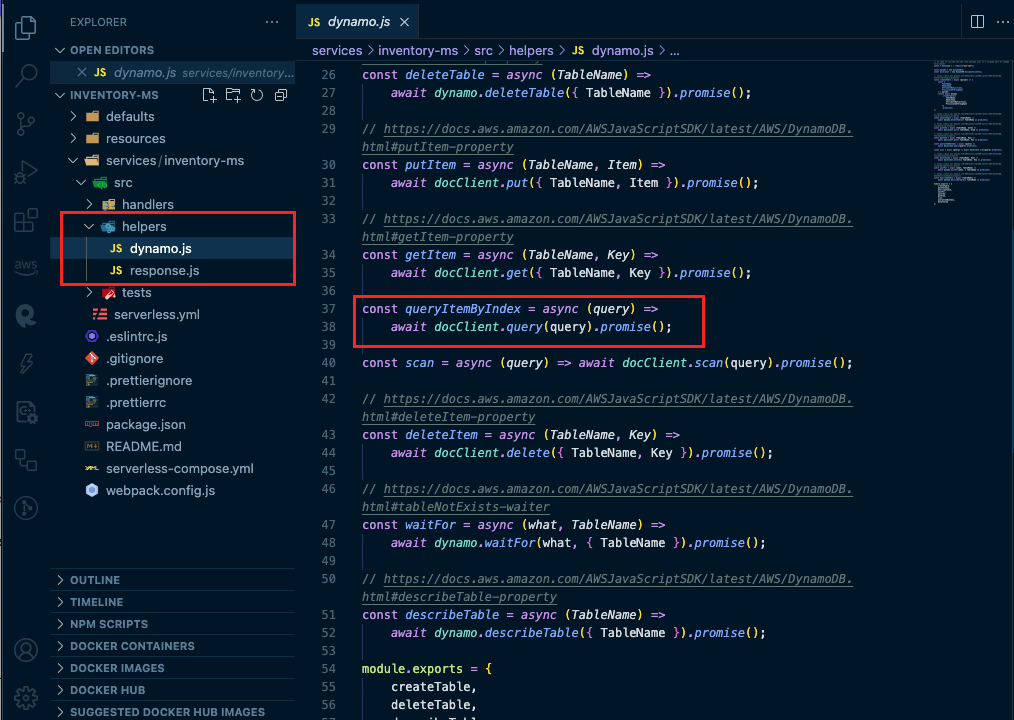Close the dynamo.js editor tab
1014x720 pixels.
coord(404,22)
